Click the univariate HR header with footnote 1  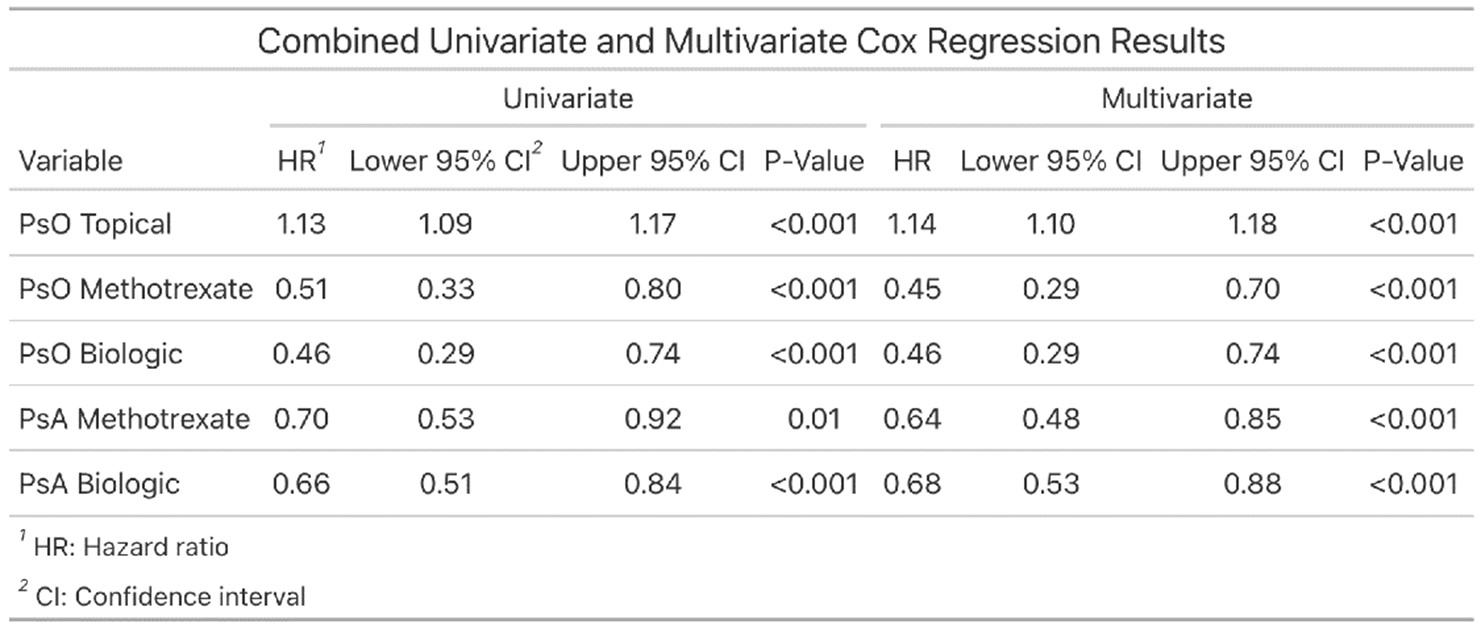point(301,160)
